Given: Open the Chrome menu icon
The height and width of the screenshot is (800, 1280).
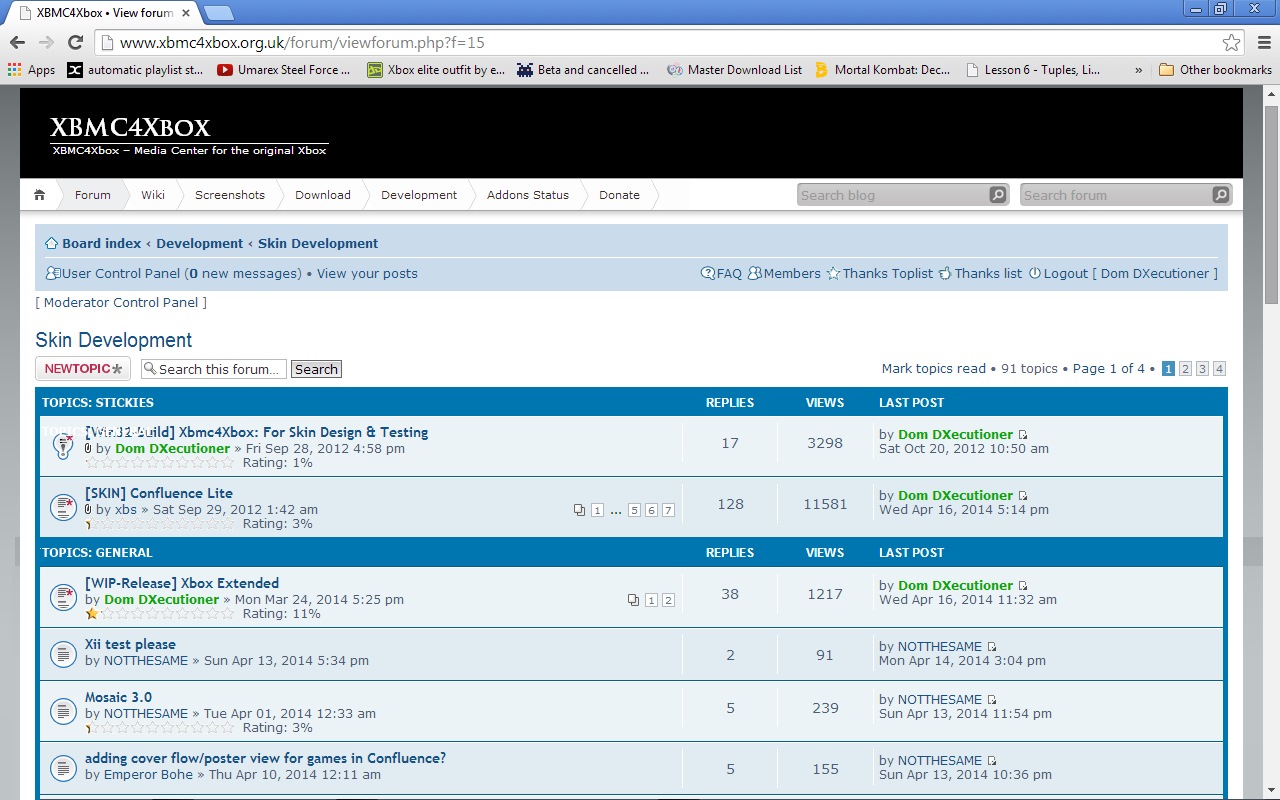Looking at the screenshot, I should [x=1262, y=42].
